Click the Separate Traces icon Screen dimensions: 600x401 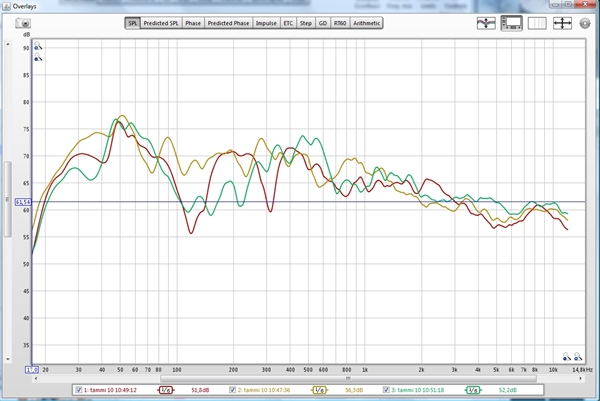coord(486,23)
